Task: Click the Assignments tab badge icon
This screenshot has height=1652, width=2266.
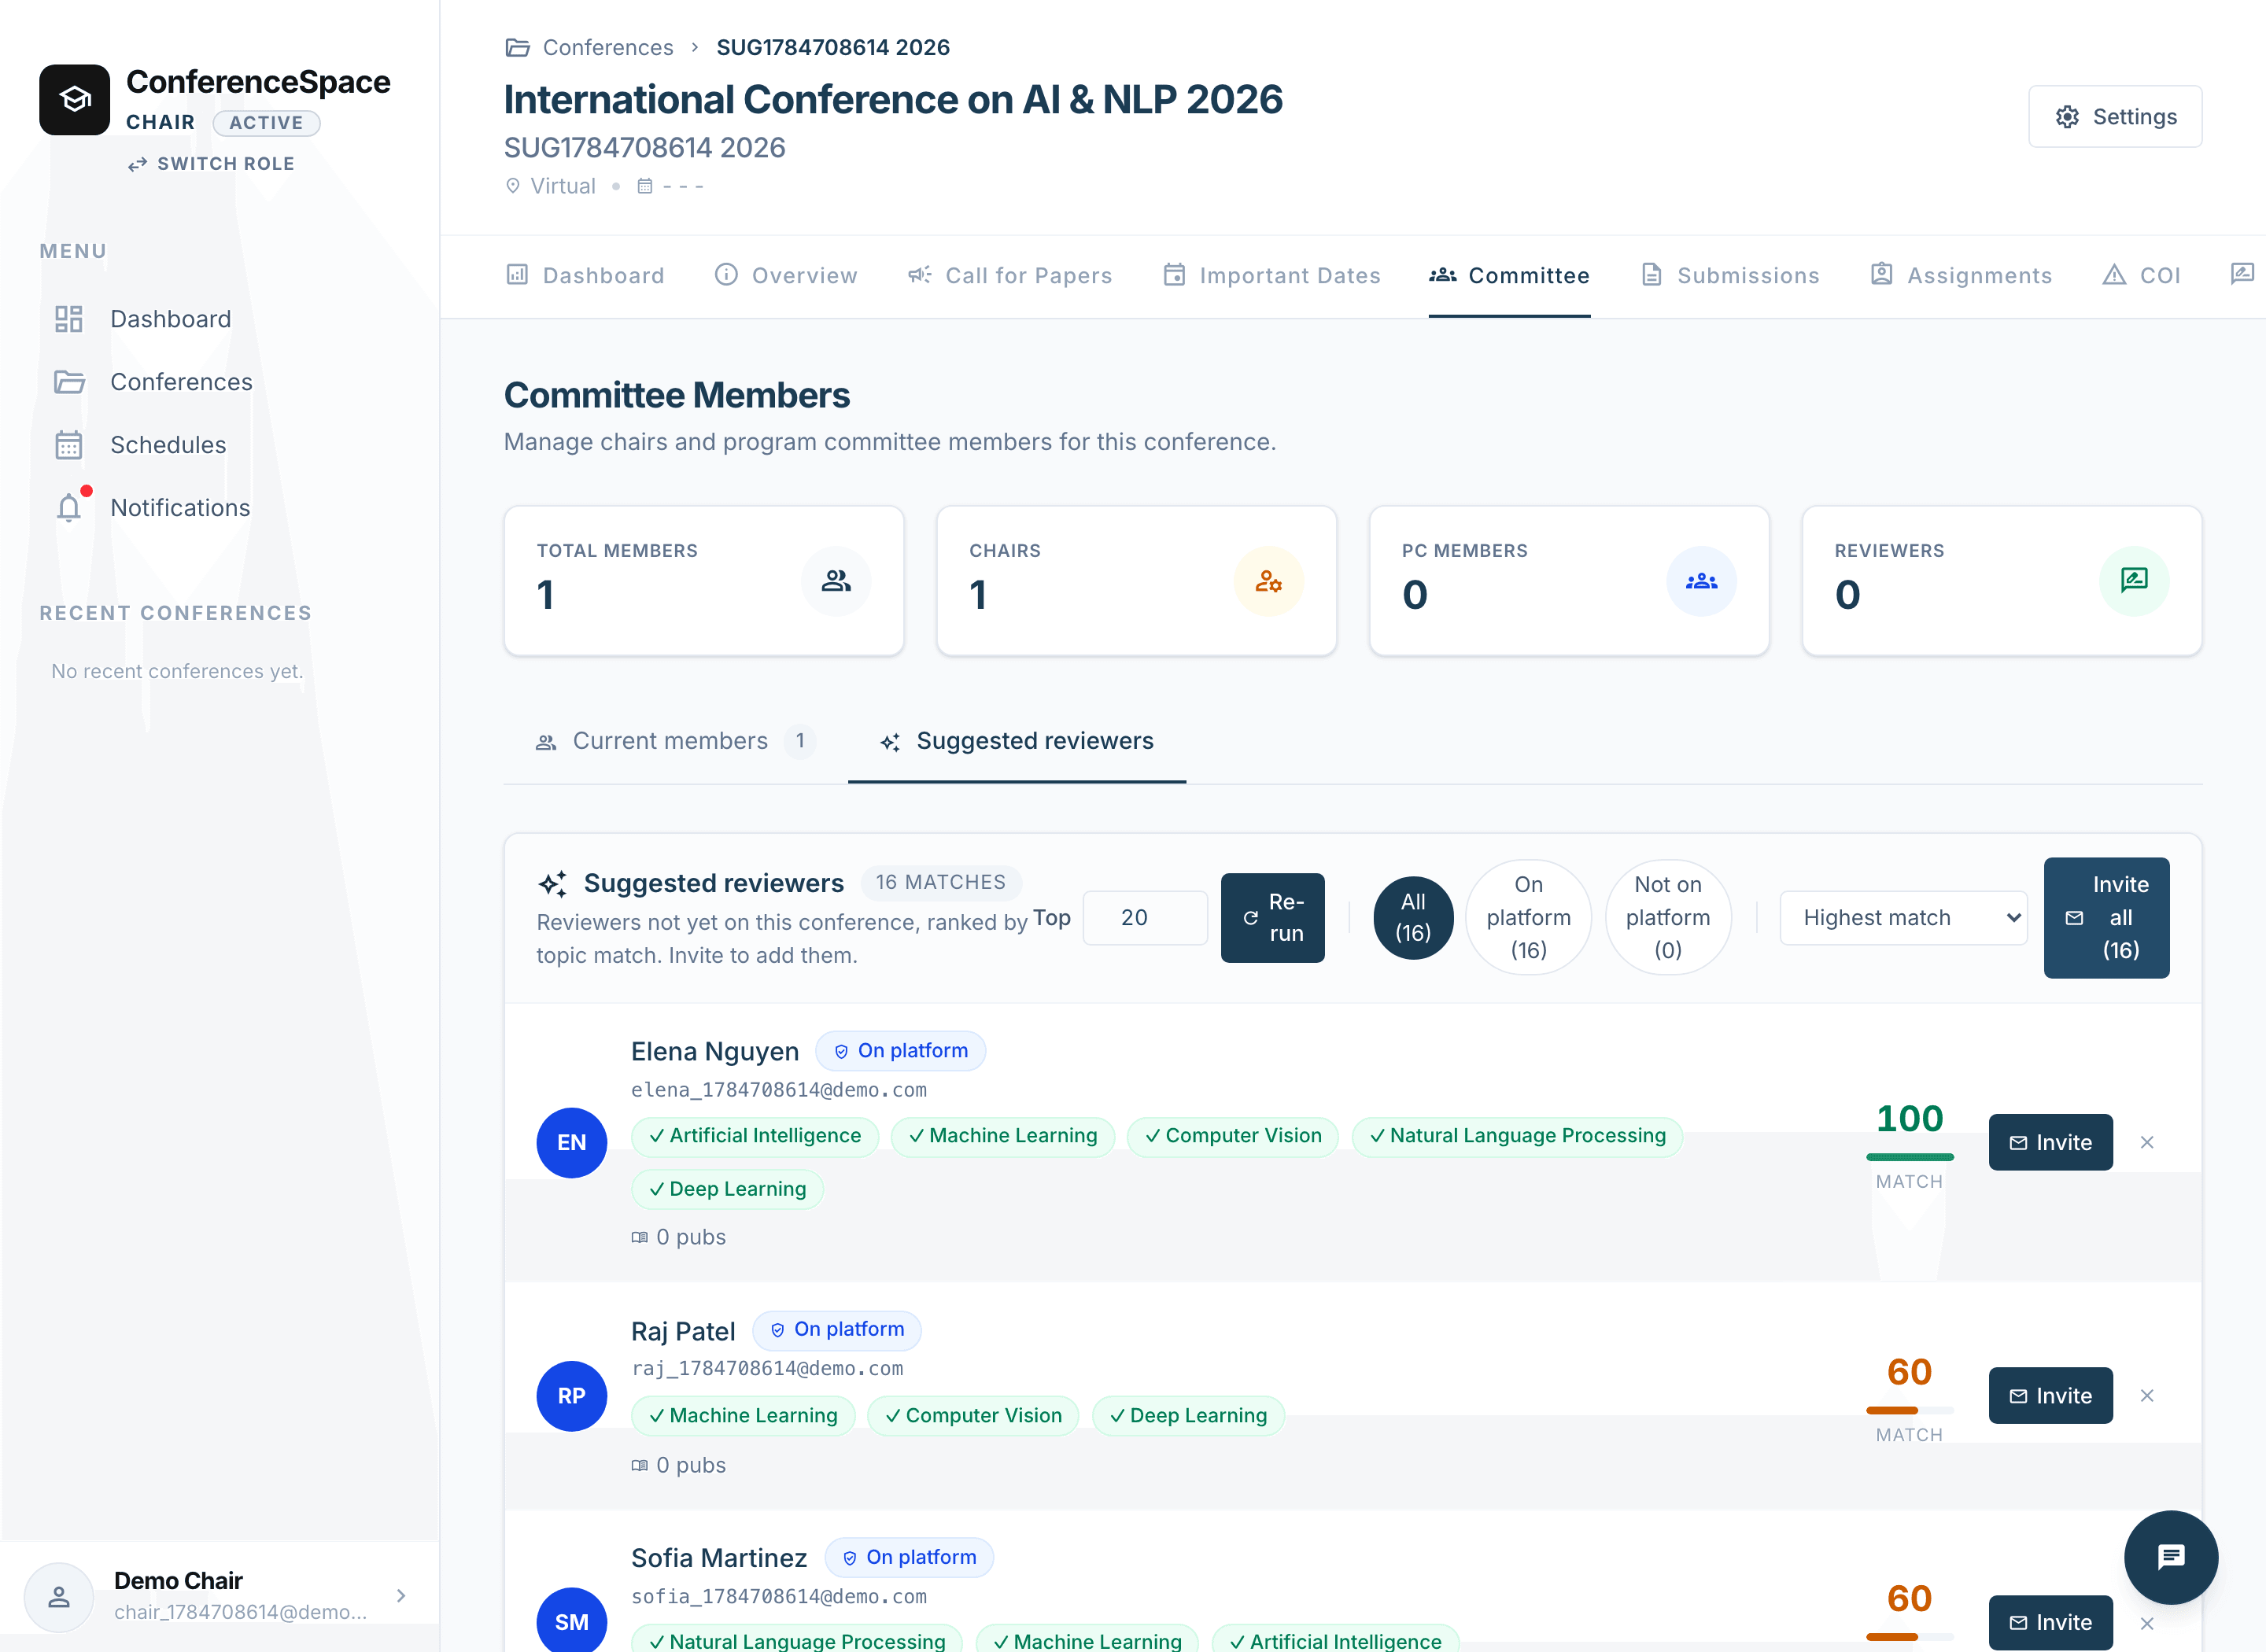Action: 1881,275
